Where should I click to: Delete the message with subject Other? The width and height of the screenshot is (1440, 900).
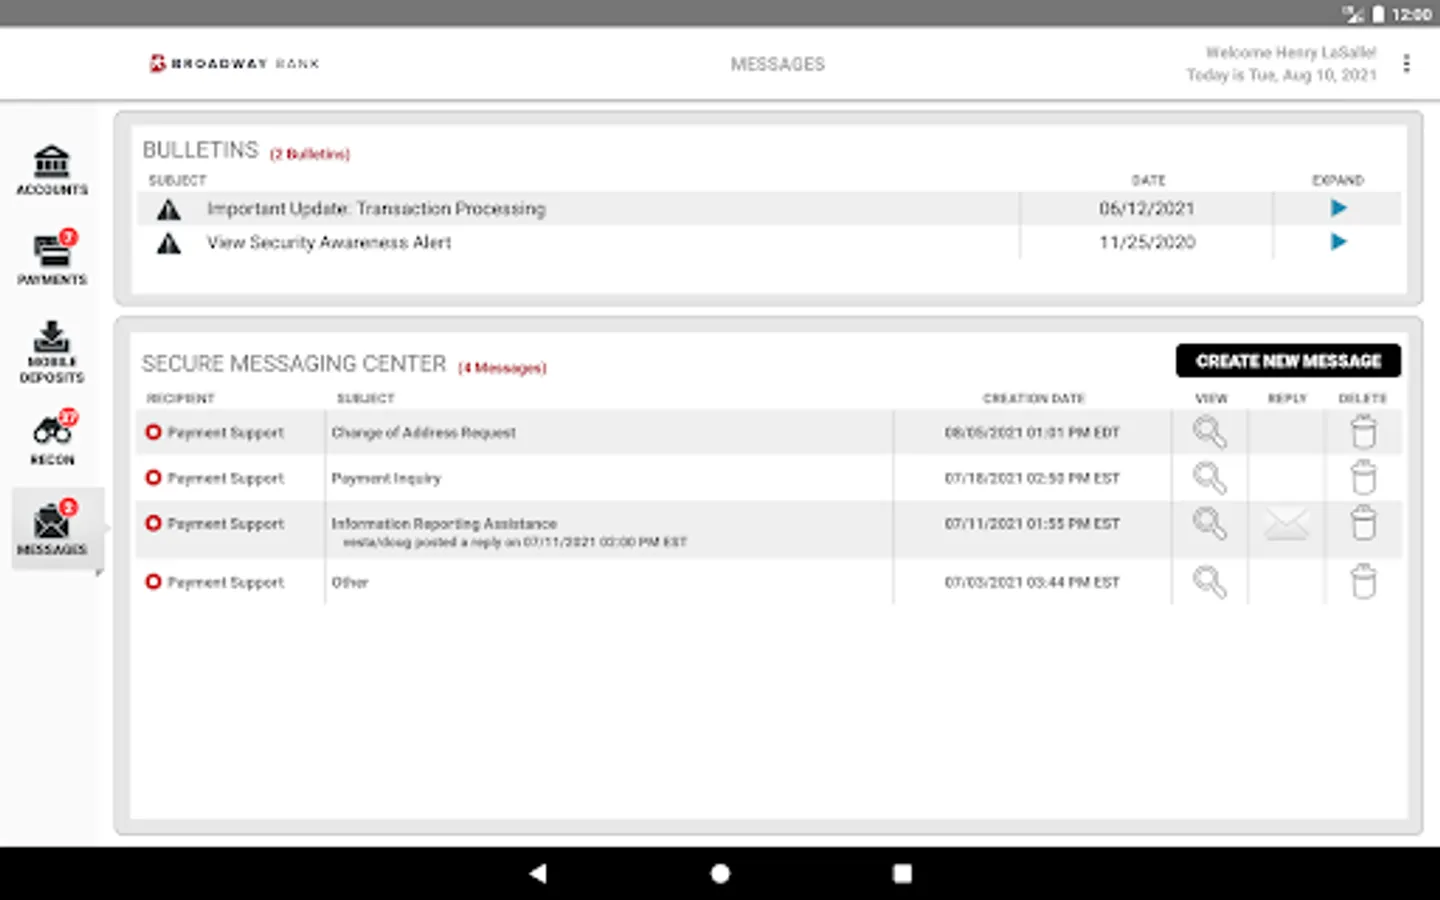tap(1363, 582)
